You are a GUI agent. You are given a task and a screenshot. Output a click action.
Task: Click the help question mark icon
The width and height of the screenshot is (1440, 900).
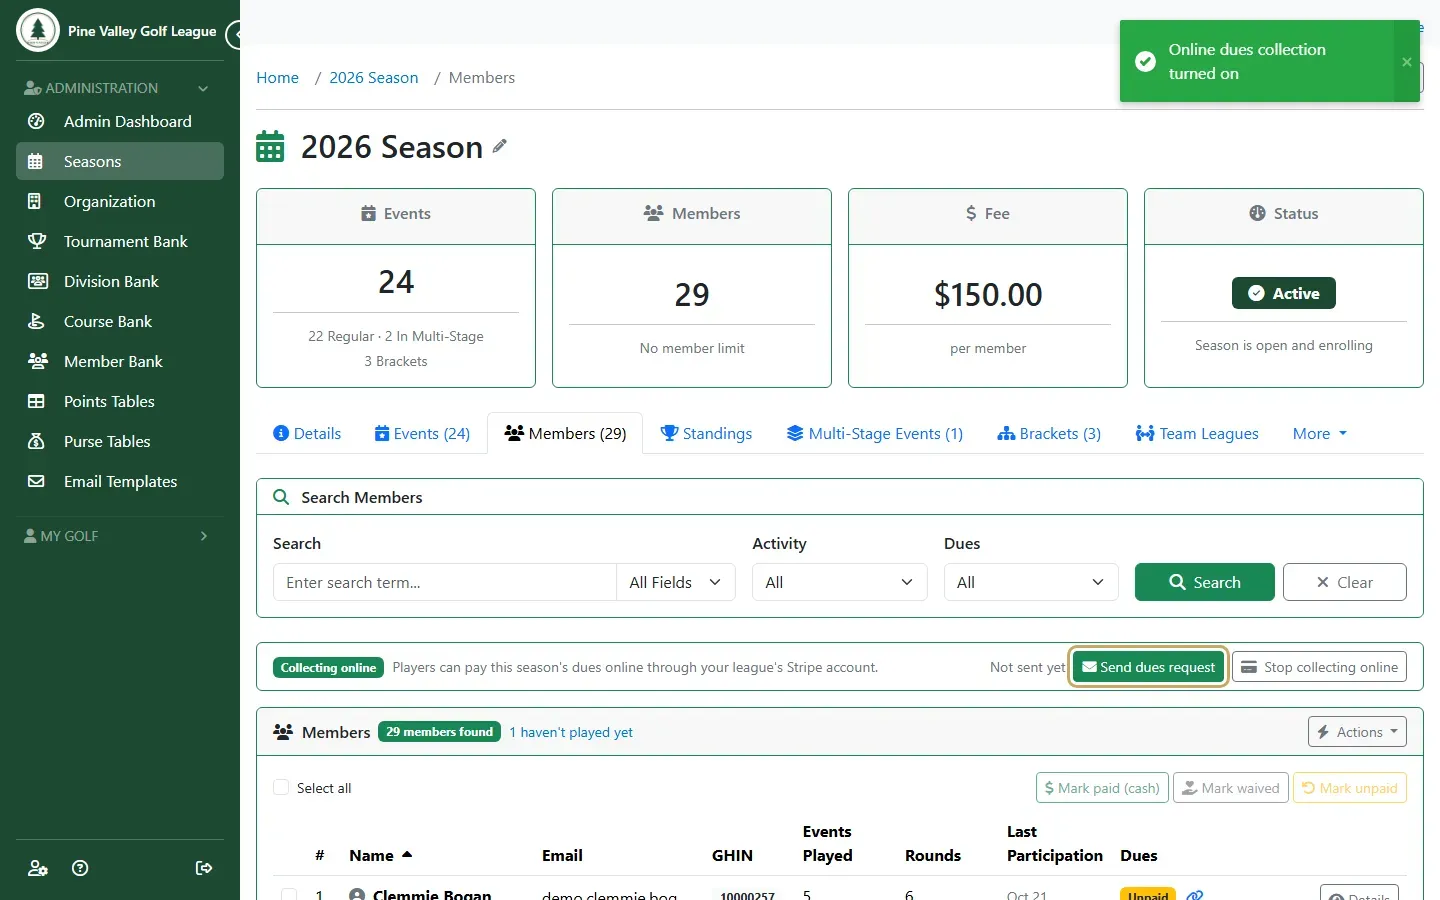coord(81,868)
